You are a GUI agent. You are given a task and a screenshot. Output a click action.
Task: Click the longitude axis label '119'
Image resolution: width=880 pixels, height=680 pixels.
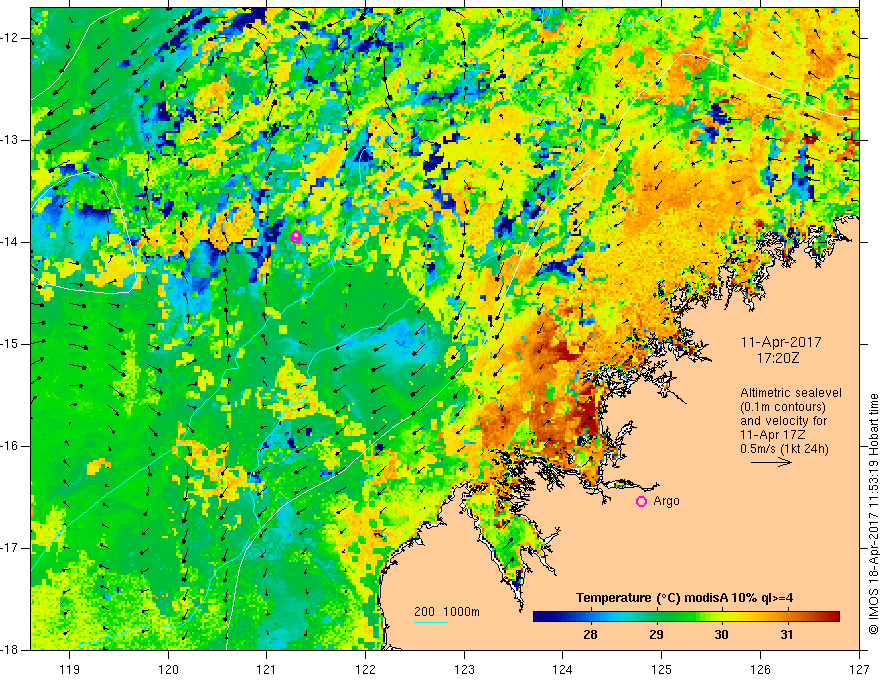point(70,669)
